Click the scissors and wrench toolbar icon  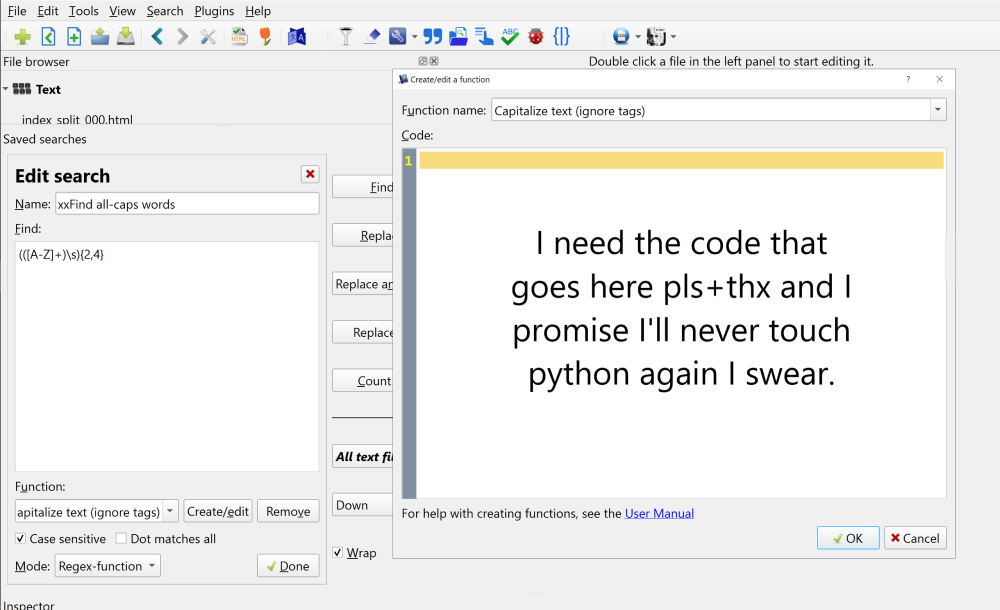(208, 37)
